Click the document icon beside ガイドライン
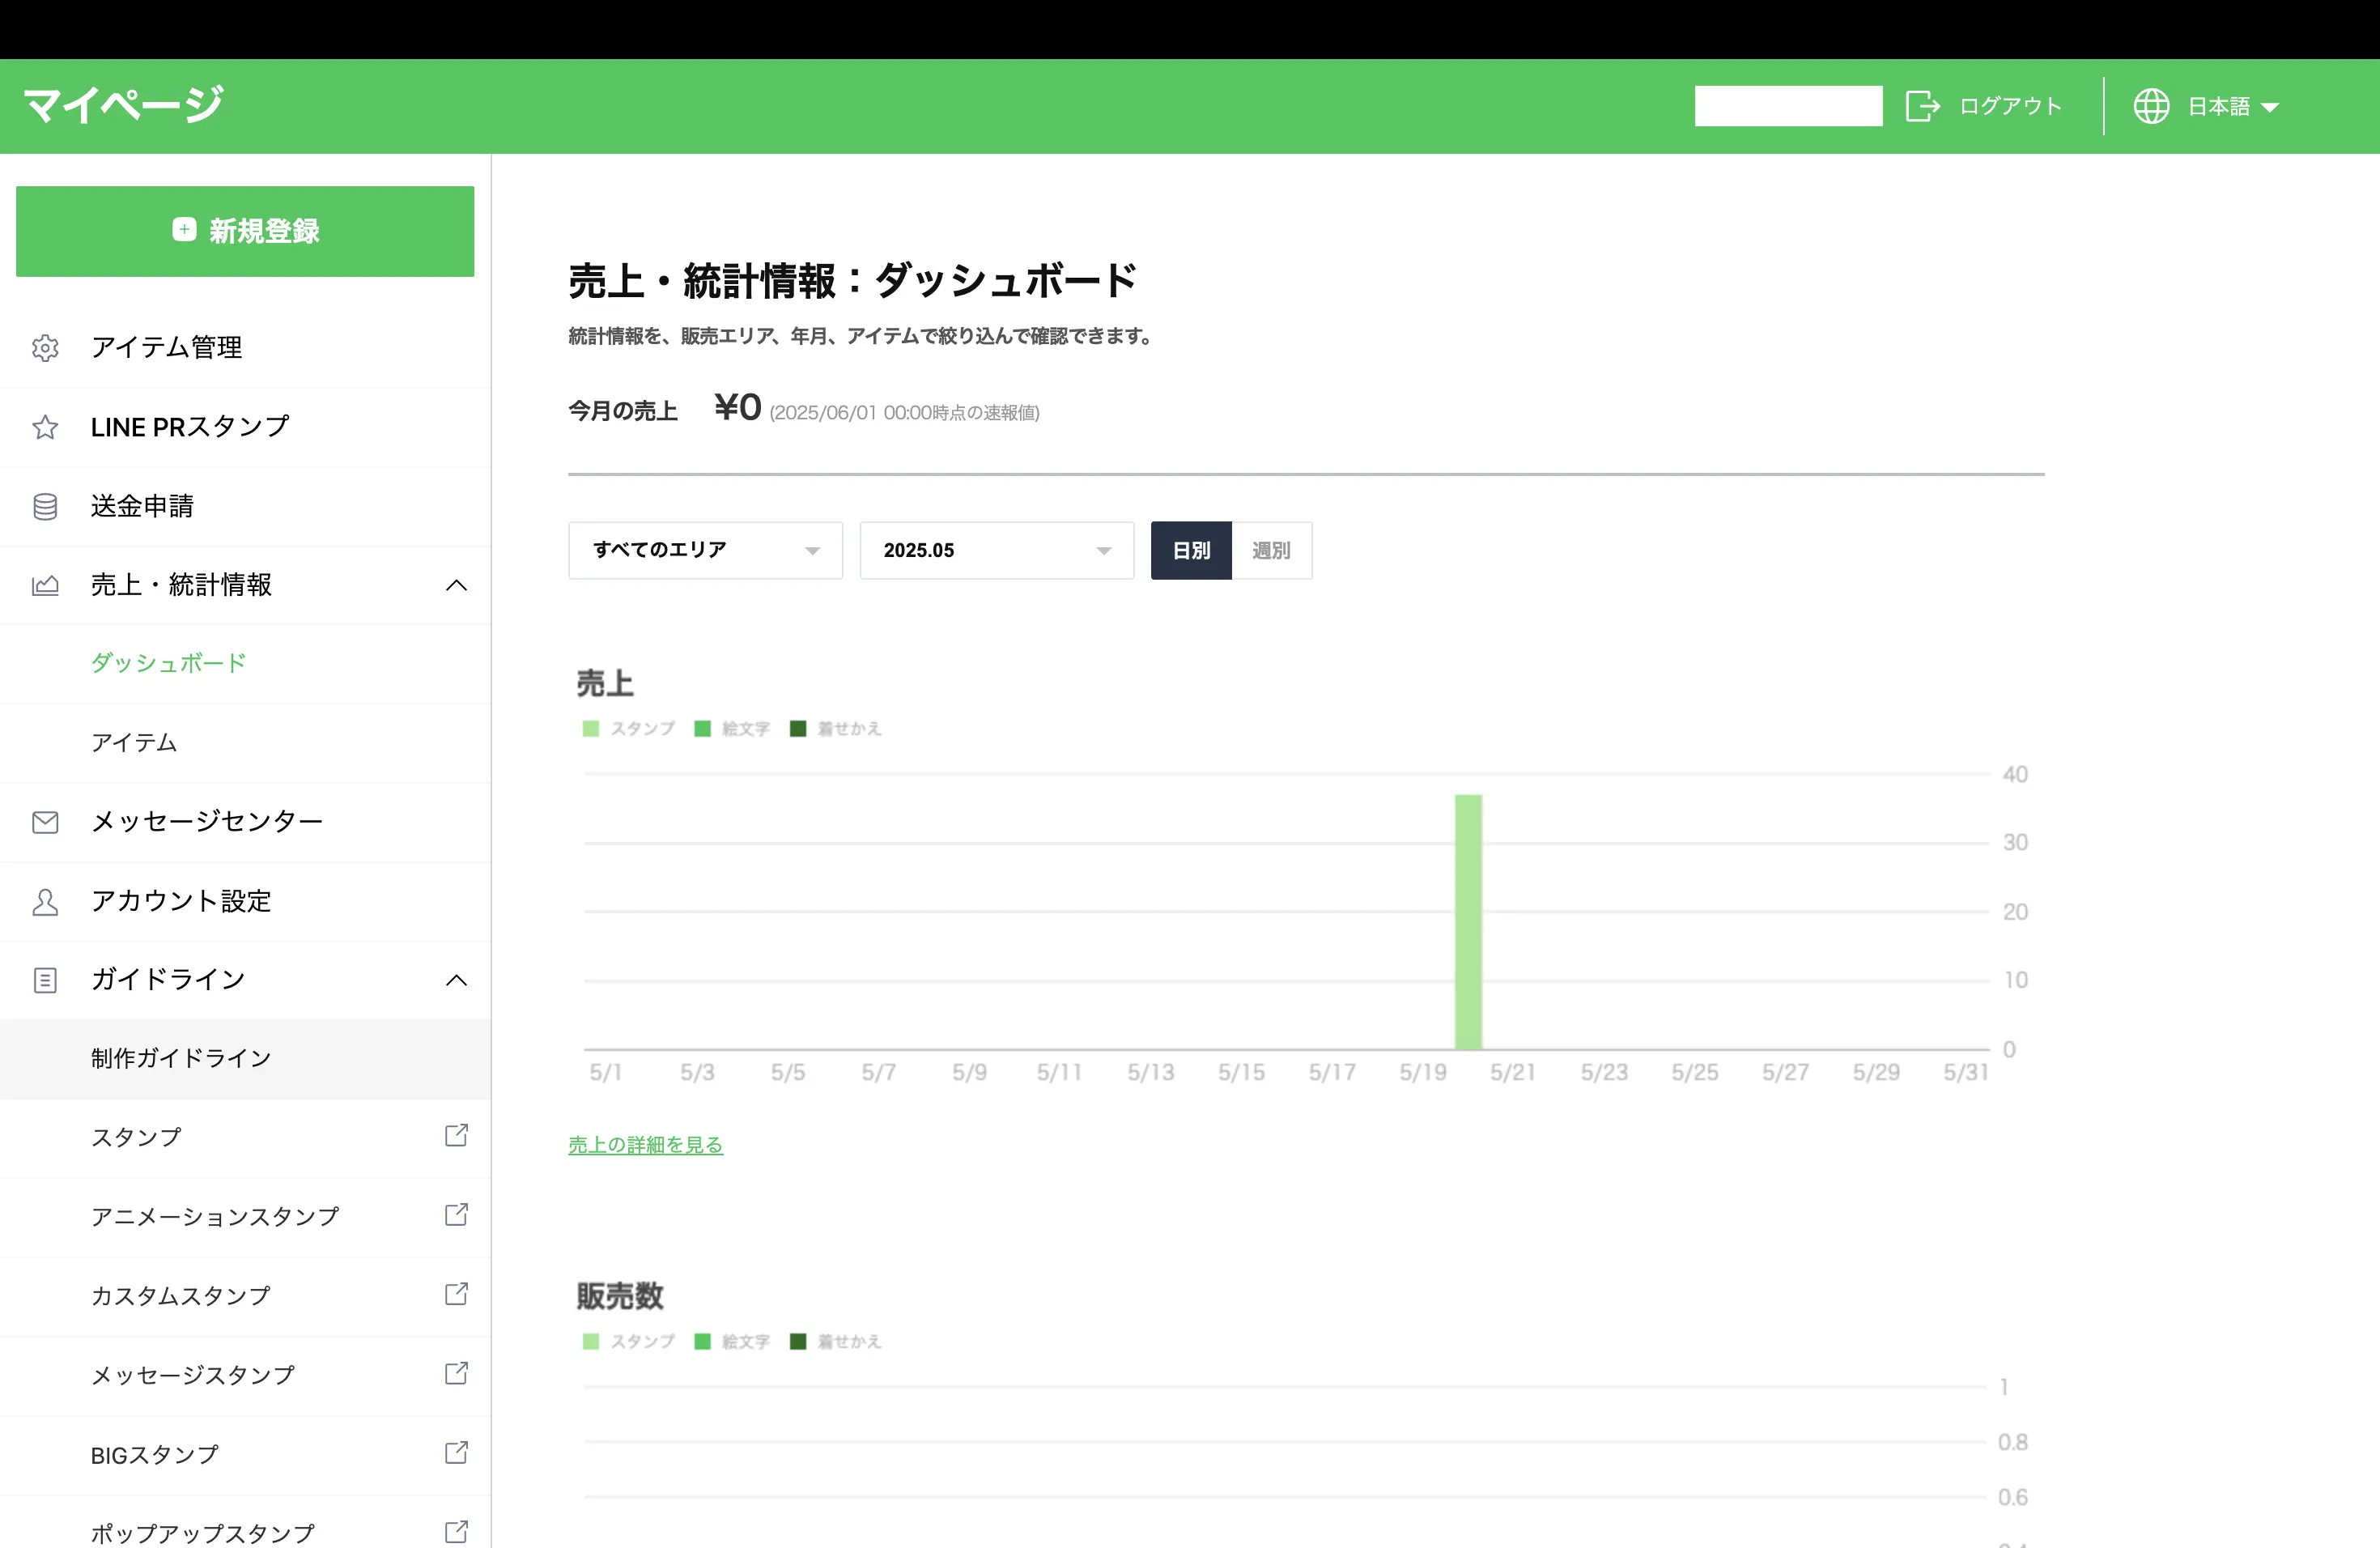This screenshot has height=1548, width=2380. click(45, 980)
